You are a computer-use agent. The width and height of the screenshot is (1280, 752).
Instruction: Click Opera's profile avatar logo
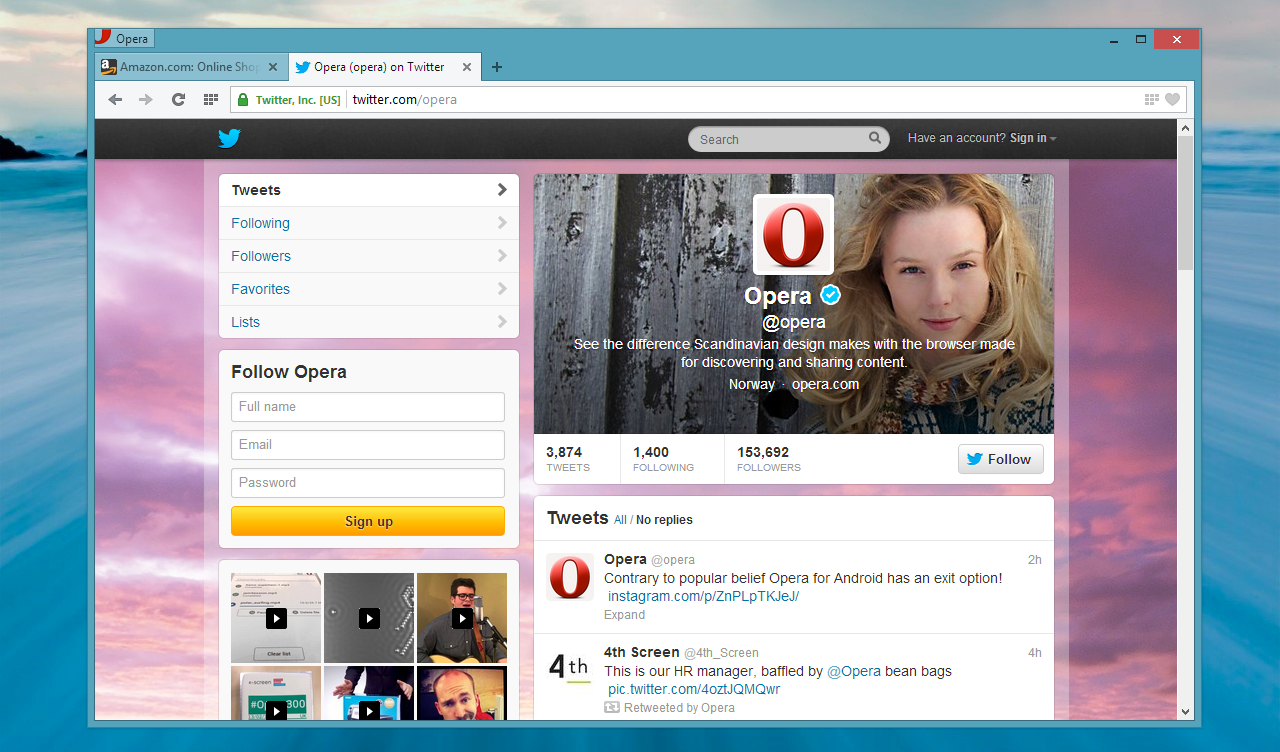793,234
